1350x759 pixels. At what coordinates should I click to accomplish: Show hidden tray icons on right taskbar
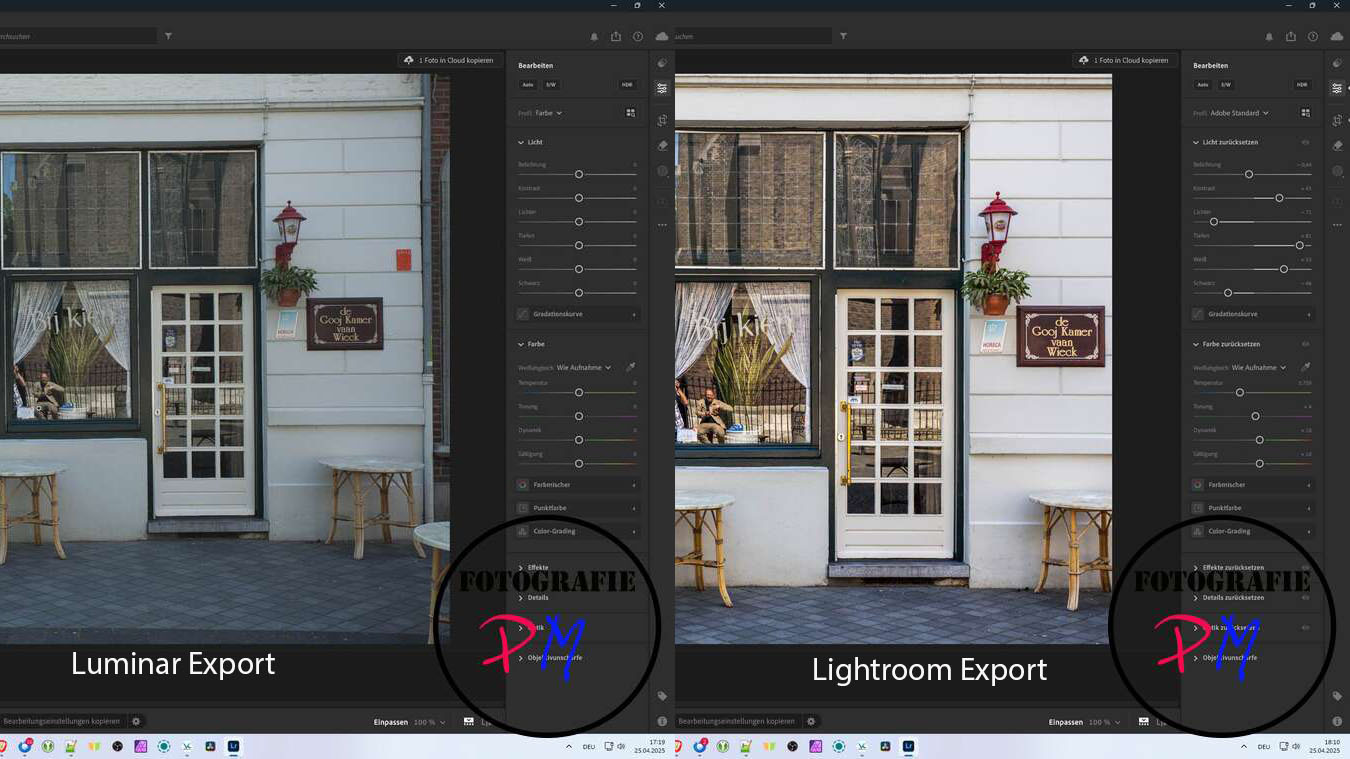click(x=1244, y=746)
